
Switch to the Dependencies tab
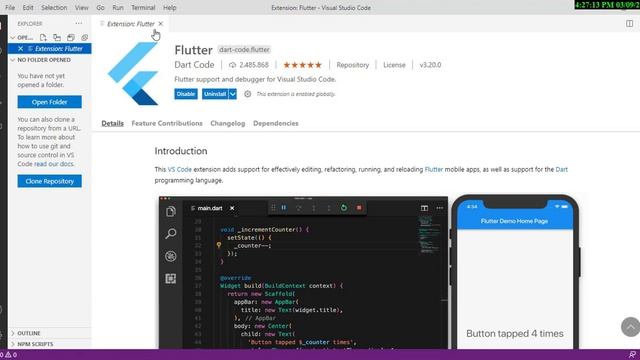tap(276, 123)
